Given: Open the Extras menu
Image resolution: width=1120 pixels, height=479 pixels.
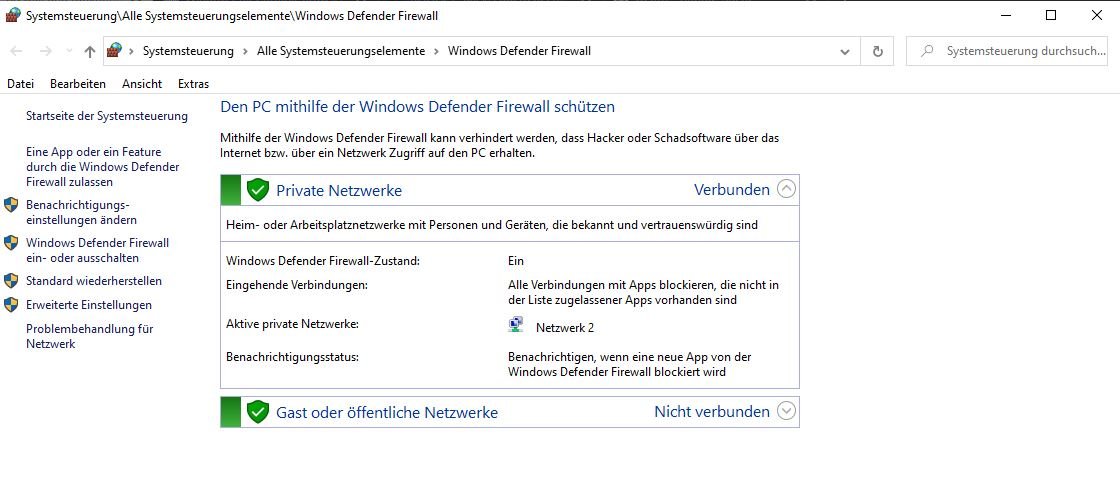Looking at the screenshot, I should [x=194, y=84].
